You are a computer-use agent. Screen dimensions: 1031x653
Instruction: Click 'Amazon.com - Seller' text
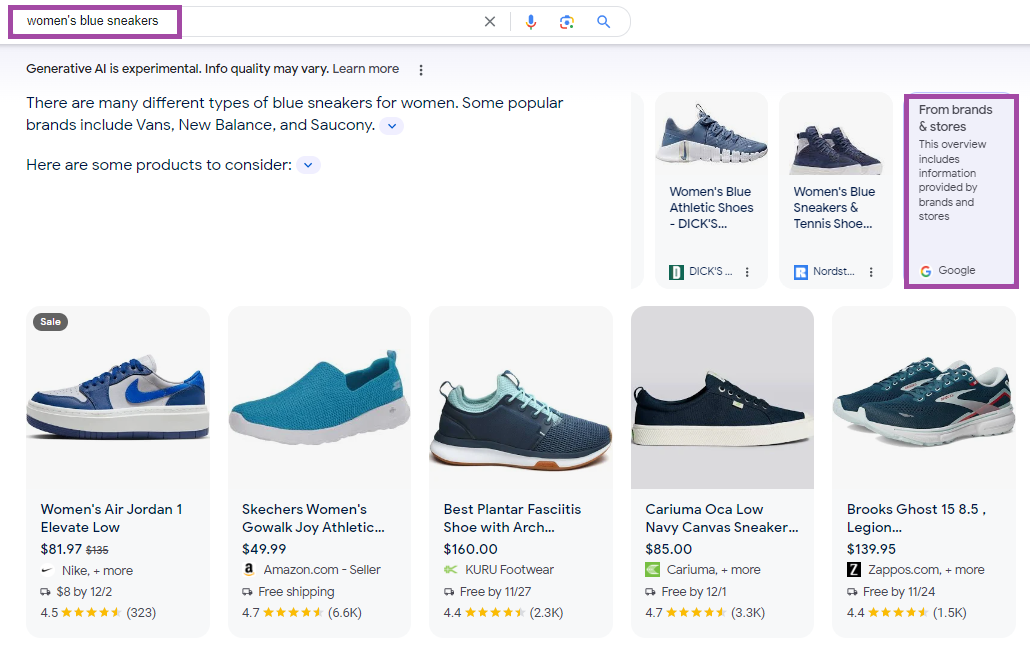coord(322,570)
